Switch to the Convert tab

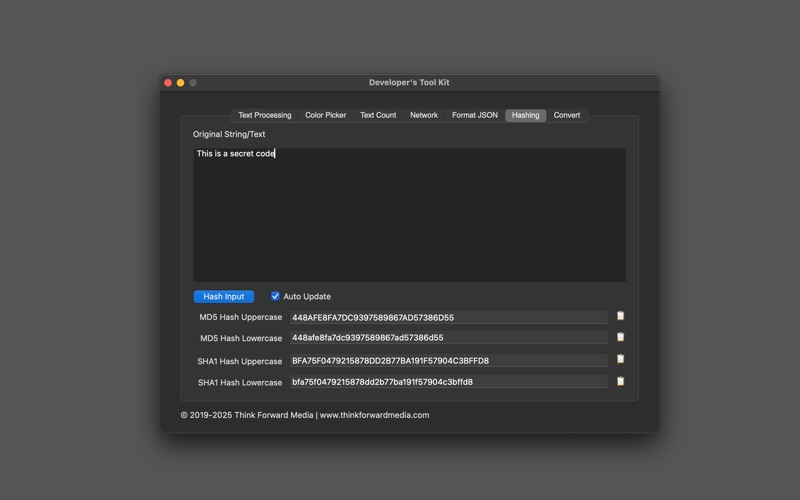(x=567, y=115)
